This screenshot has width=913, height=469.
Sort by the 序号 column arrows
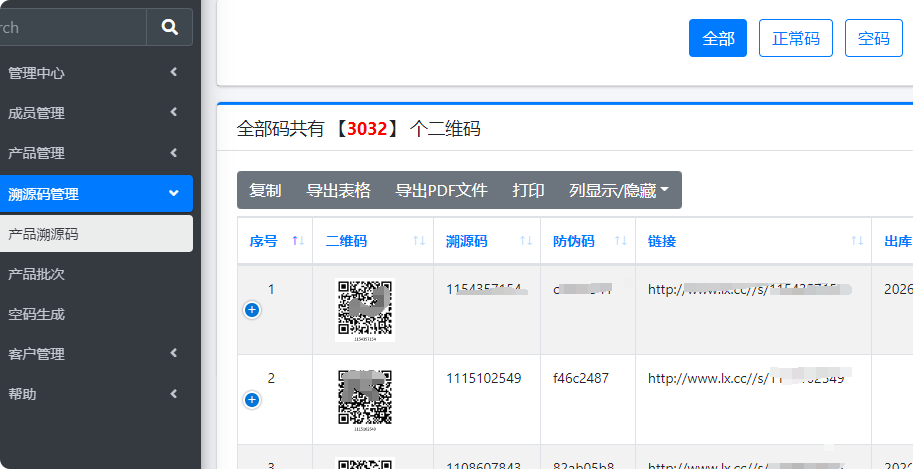pos(298,241)
